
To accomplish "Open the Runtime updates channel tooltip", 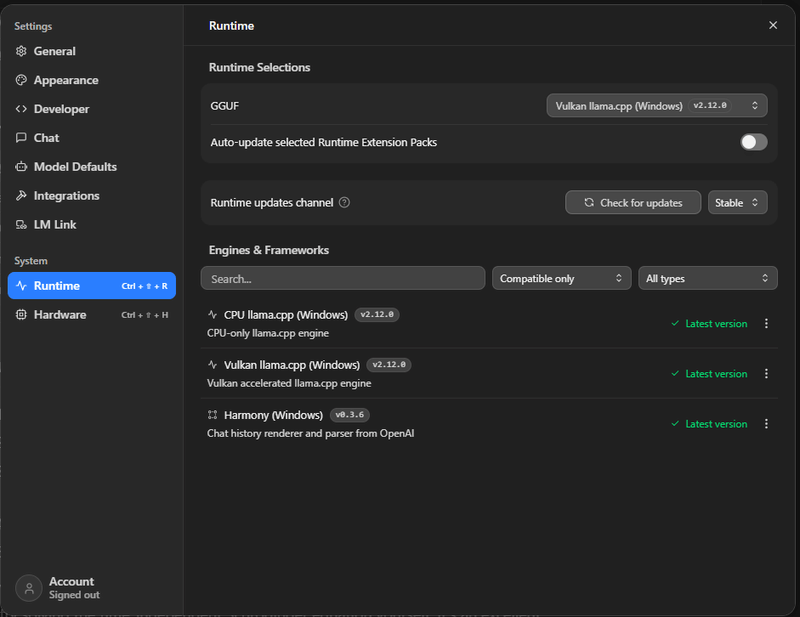I will pyautogui.click(x=344, y=202).
